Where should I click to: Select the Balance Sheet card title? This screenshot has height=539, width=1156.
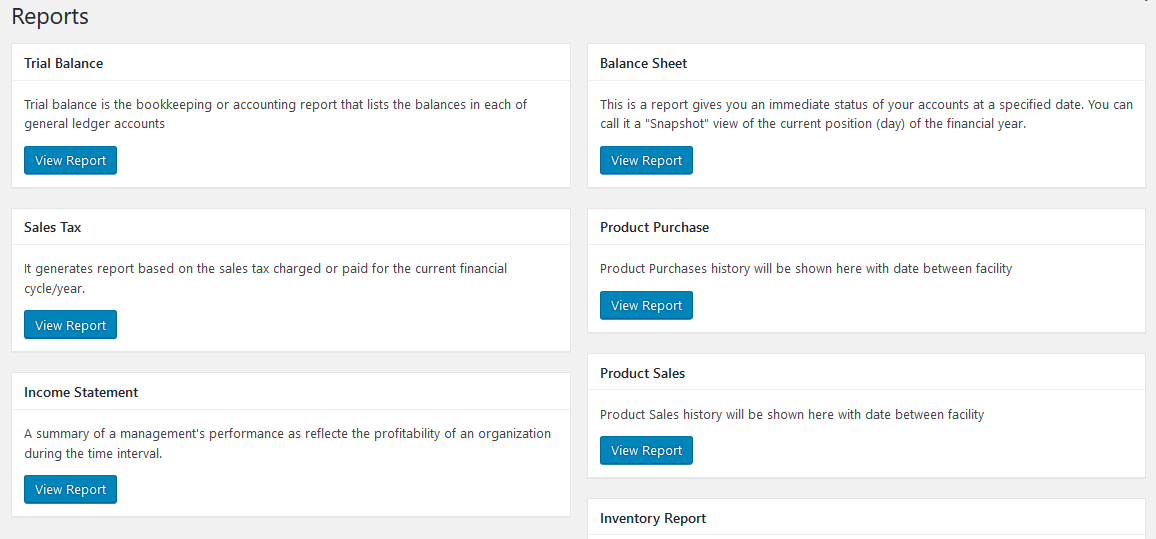point(643,63)
